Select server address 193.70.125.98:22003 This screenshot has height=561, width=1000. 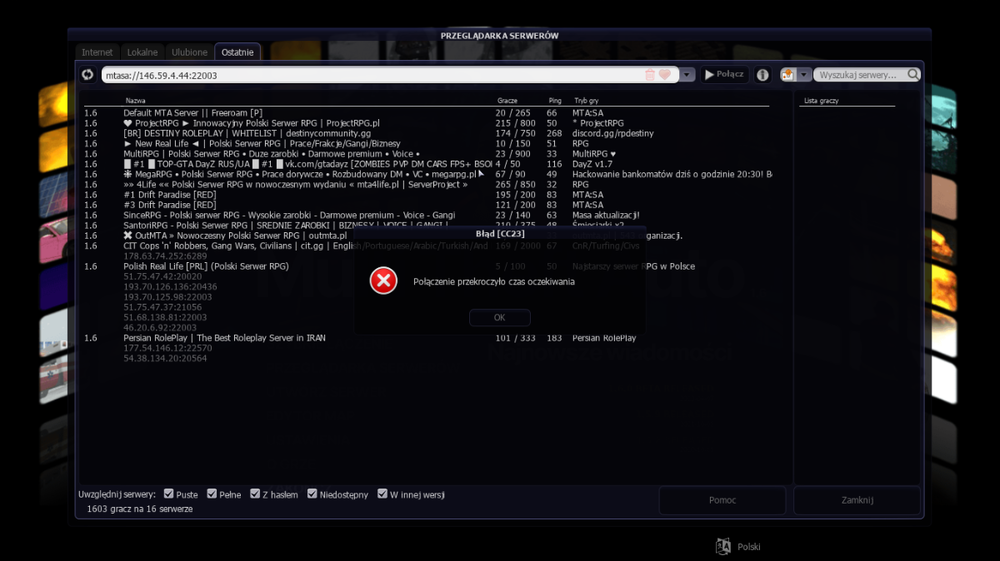click(168, 296)
